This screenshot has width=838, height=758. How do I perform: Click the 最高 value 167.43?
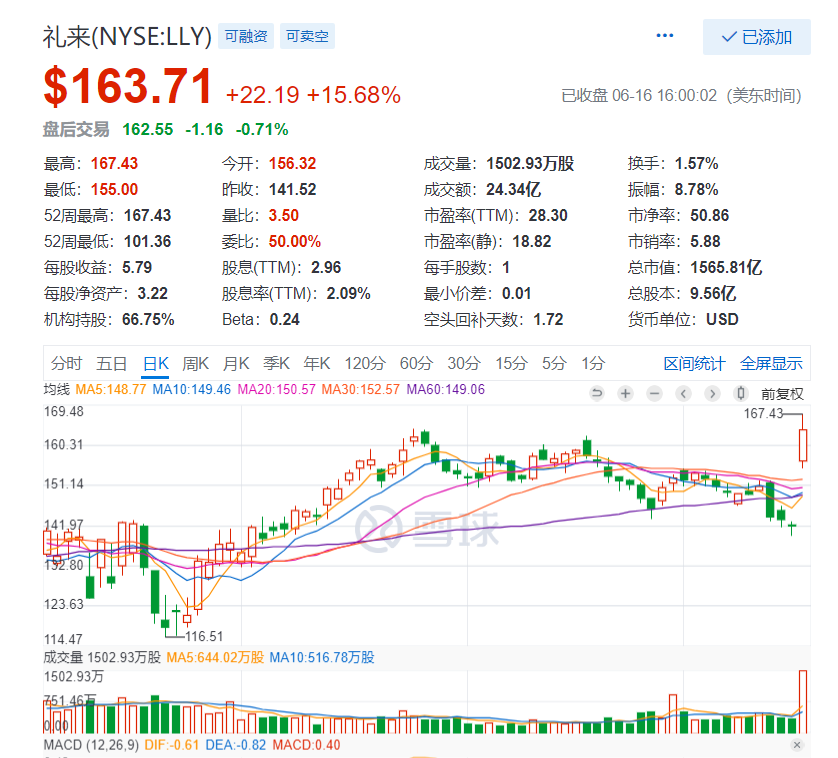point(114,164)
